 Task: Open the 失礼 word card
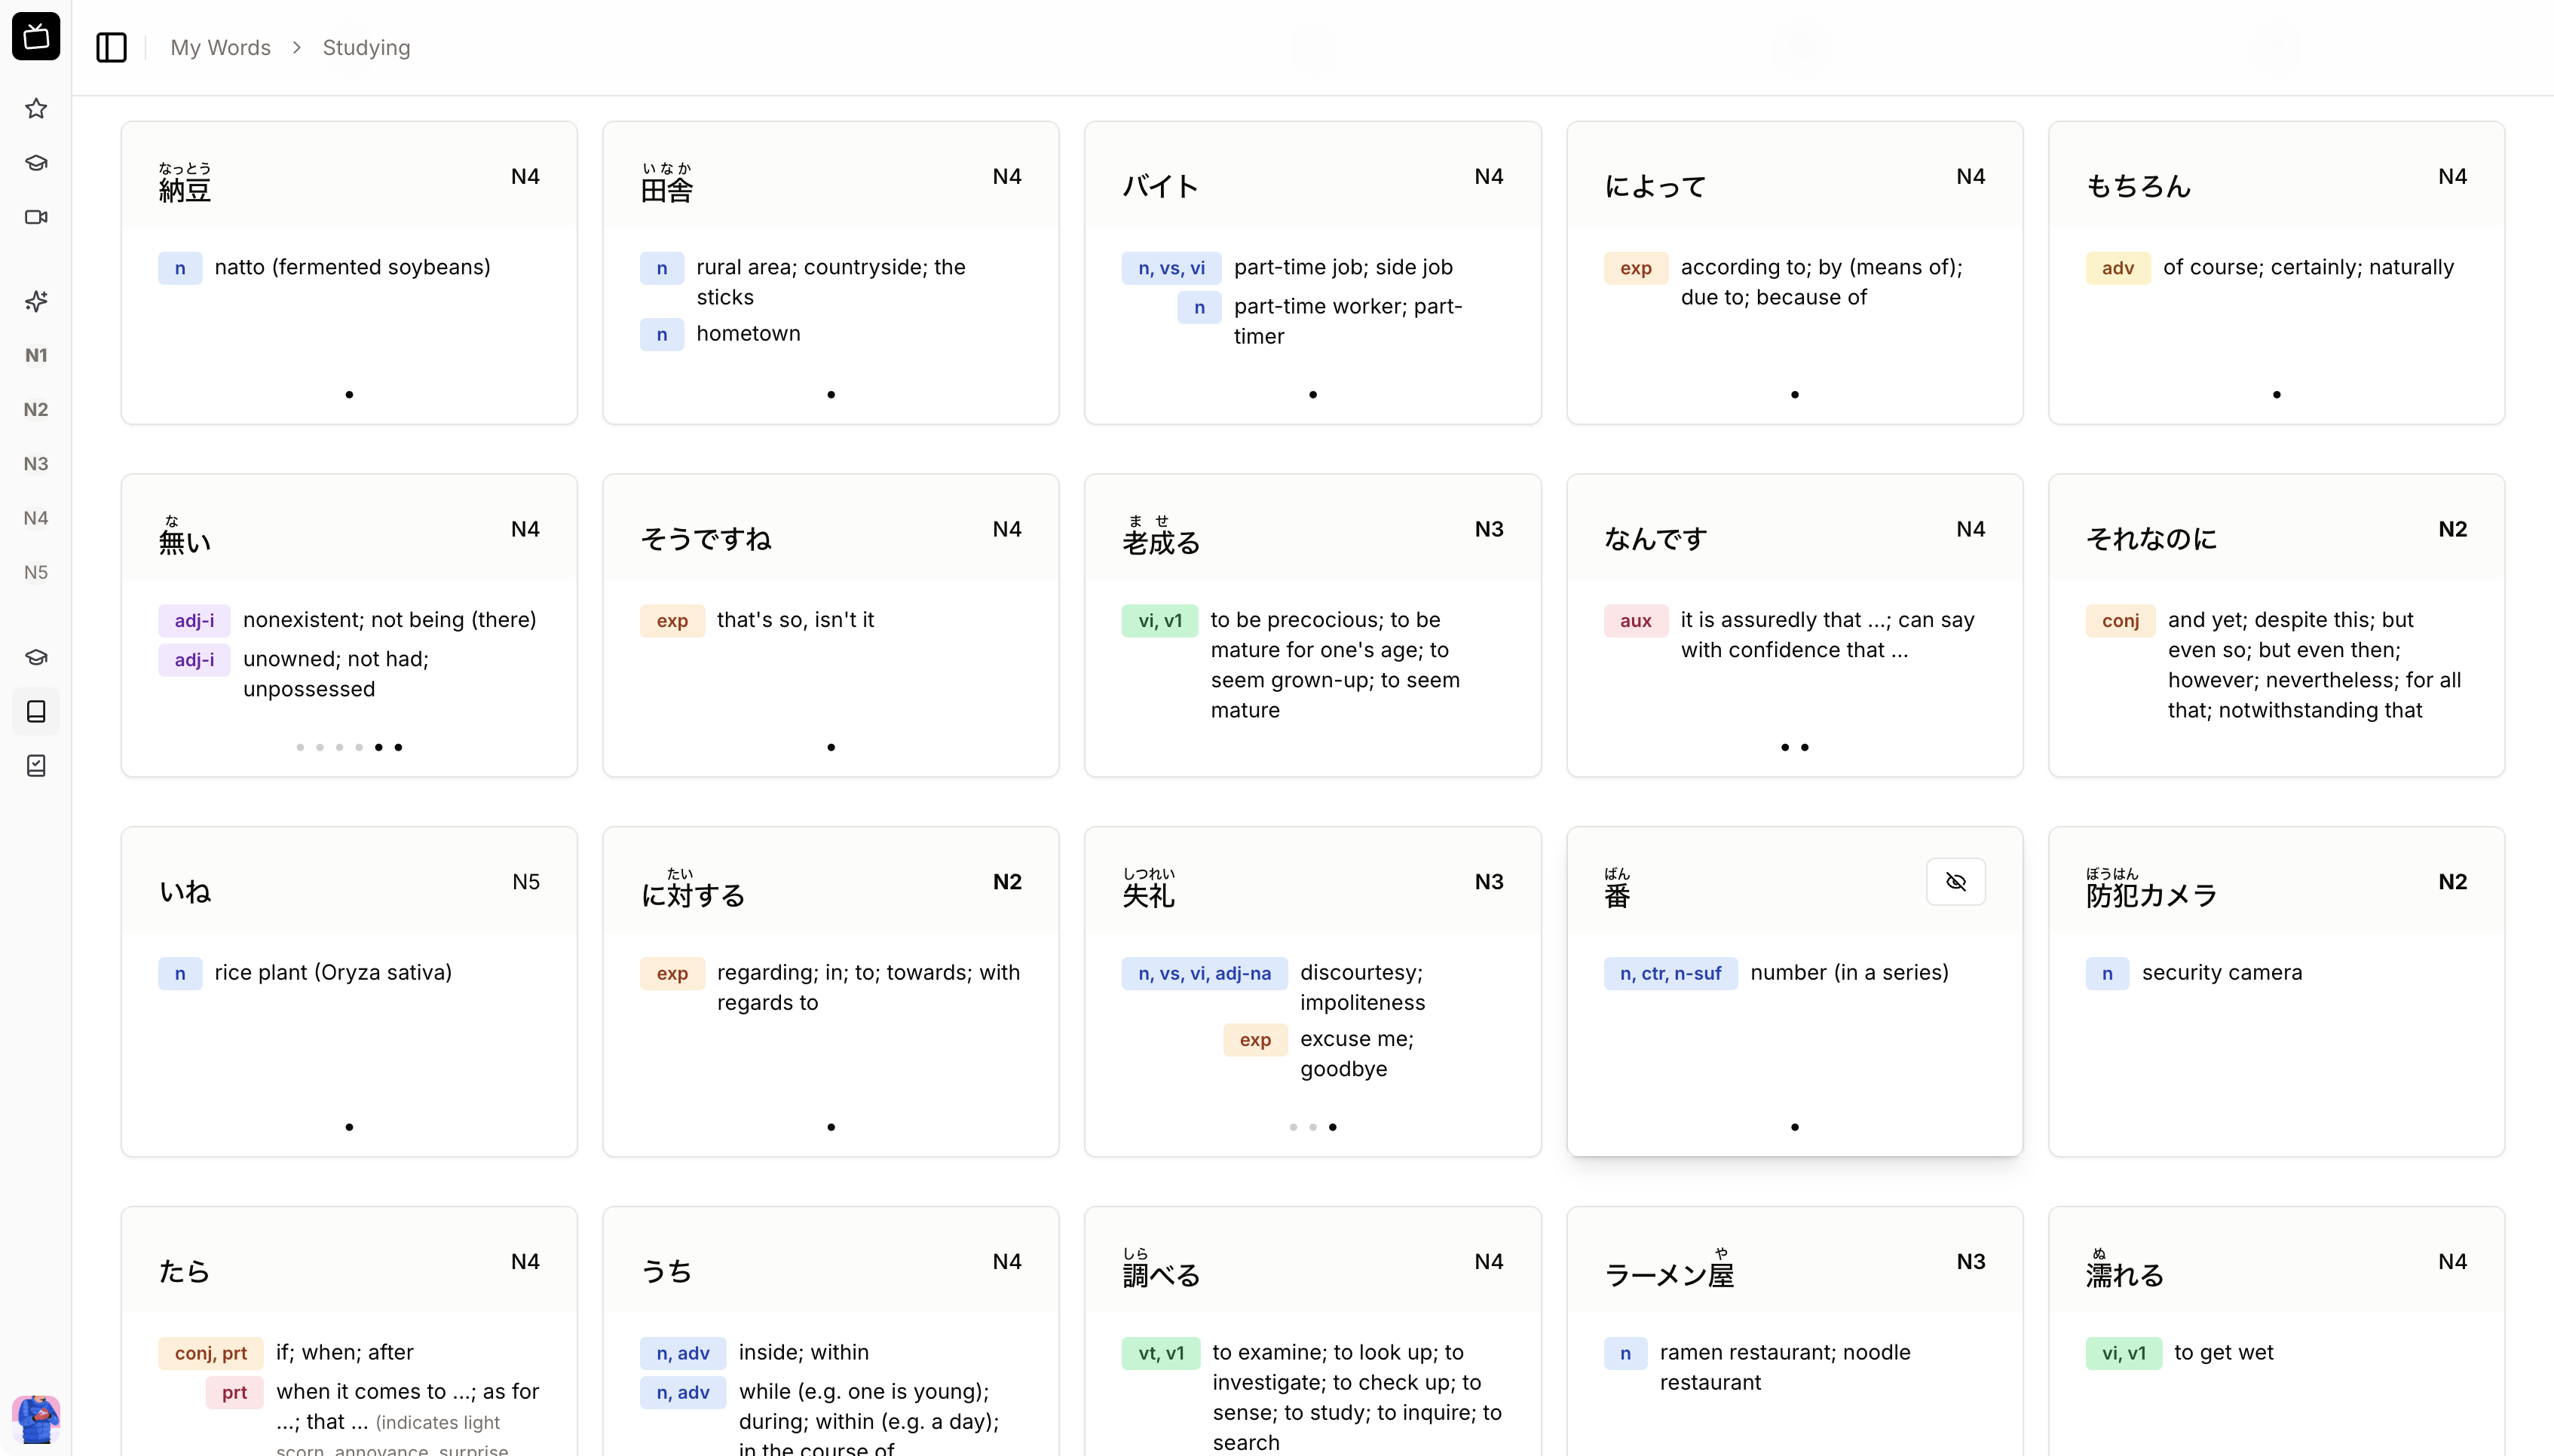[1312, 991]
